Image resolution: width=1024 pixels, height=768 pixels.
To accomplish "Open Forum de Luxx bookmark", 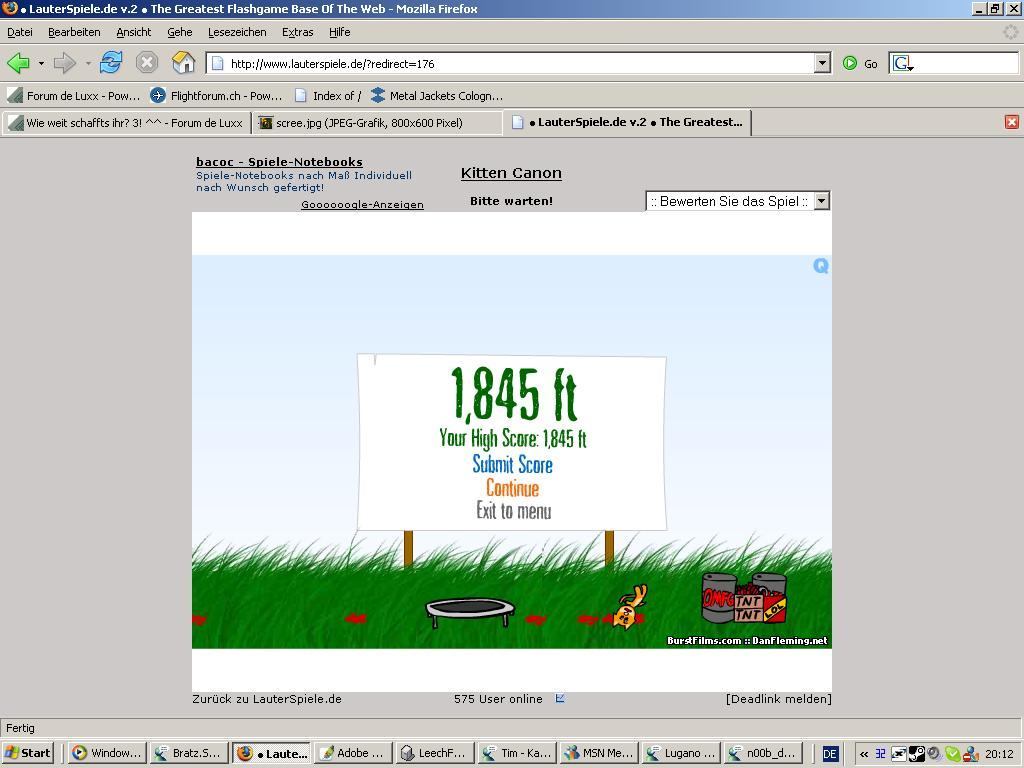I will [74, 95].
